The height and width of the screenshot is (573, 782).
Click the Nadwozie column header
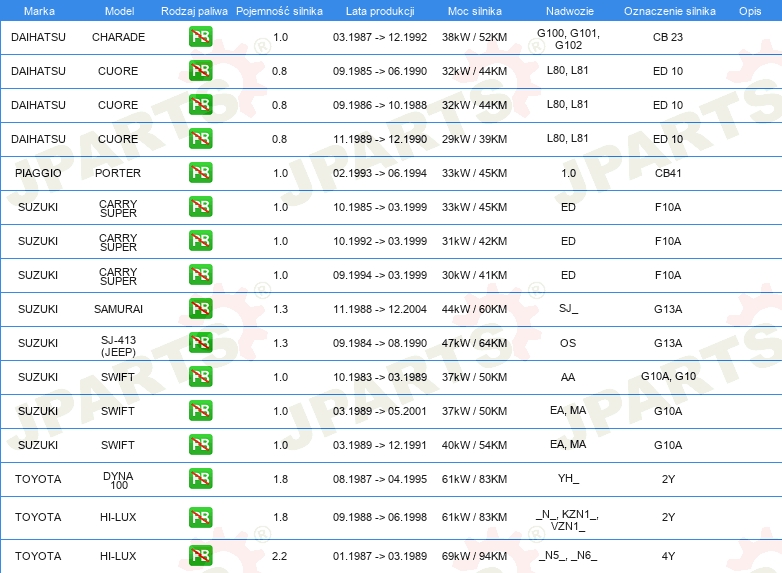click(x=570, y=11)
